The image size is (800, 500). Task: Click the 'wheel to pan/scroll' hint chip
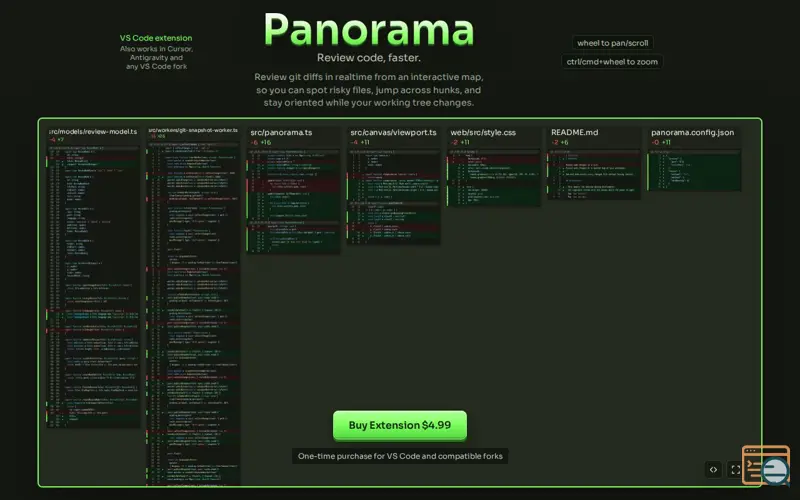[613, 43]
